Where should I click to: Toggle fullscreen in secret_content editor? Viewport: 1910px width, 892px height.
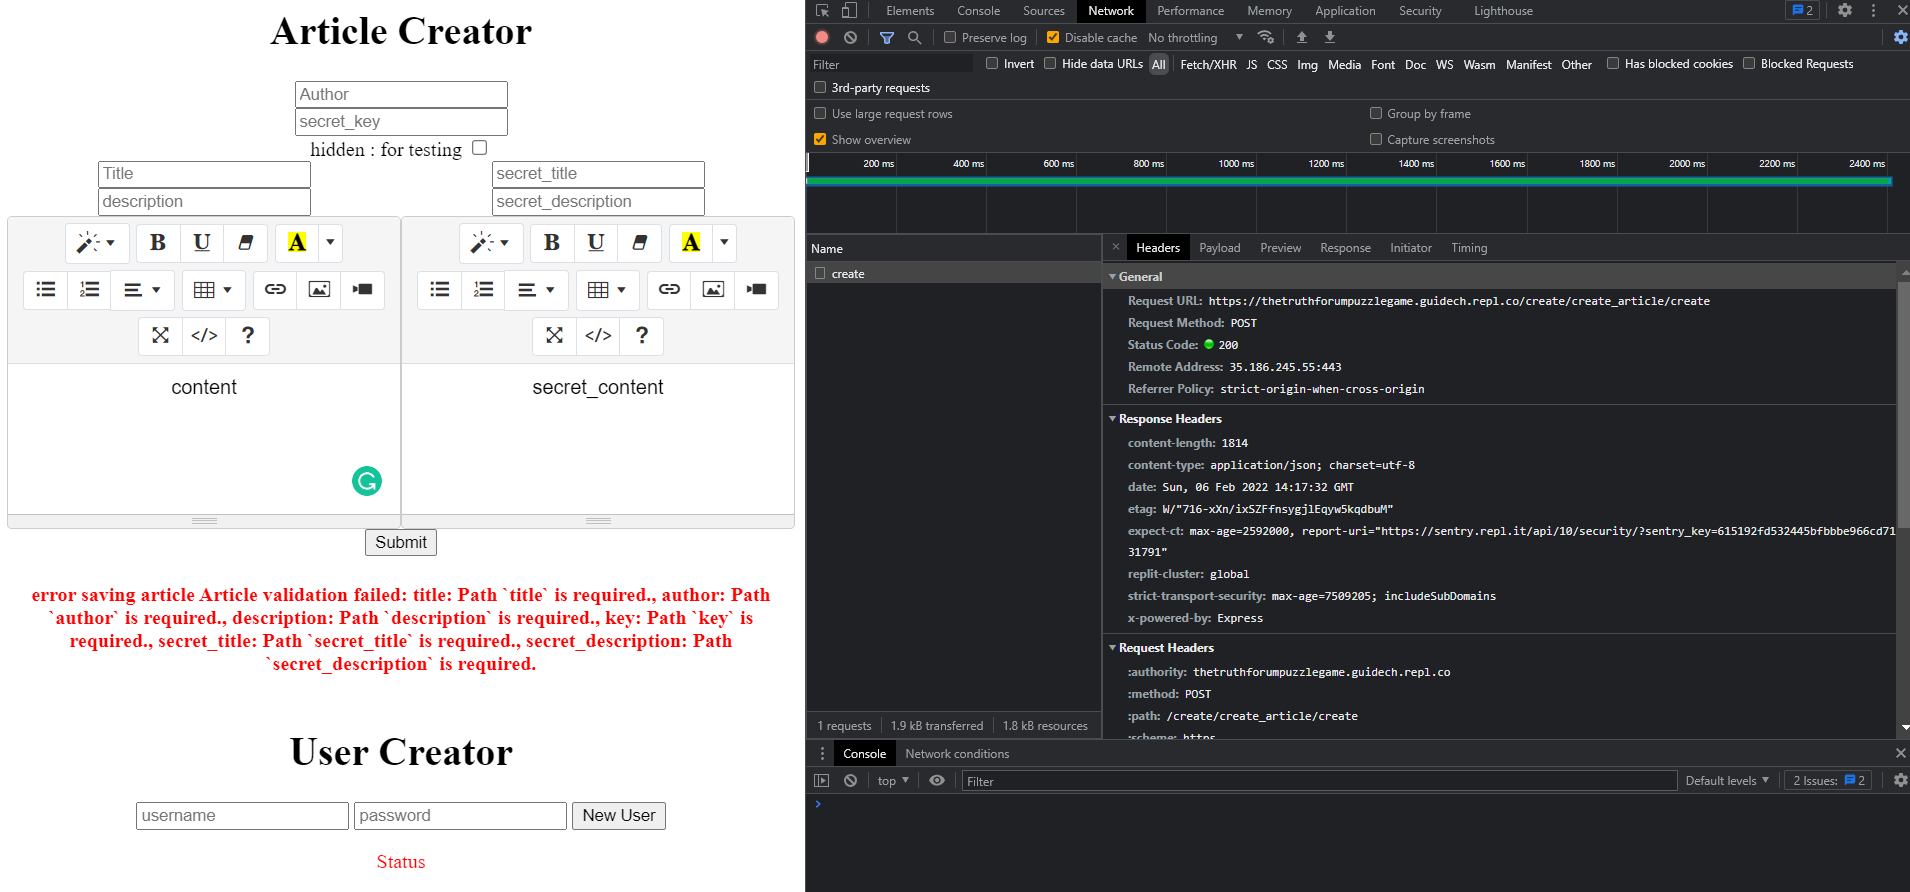pos(554,336)
